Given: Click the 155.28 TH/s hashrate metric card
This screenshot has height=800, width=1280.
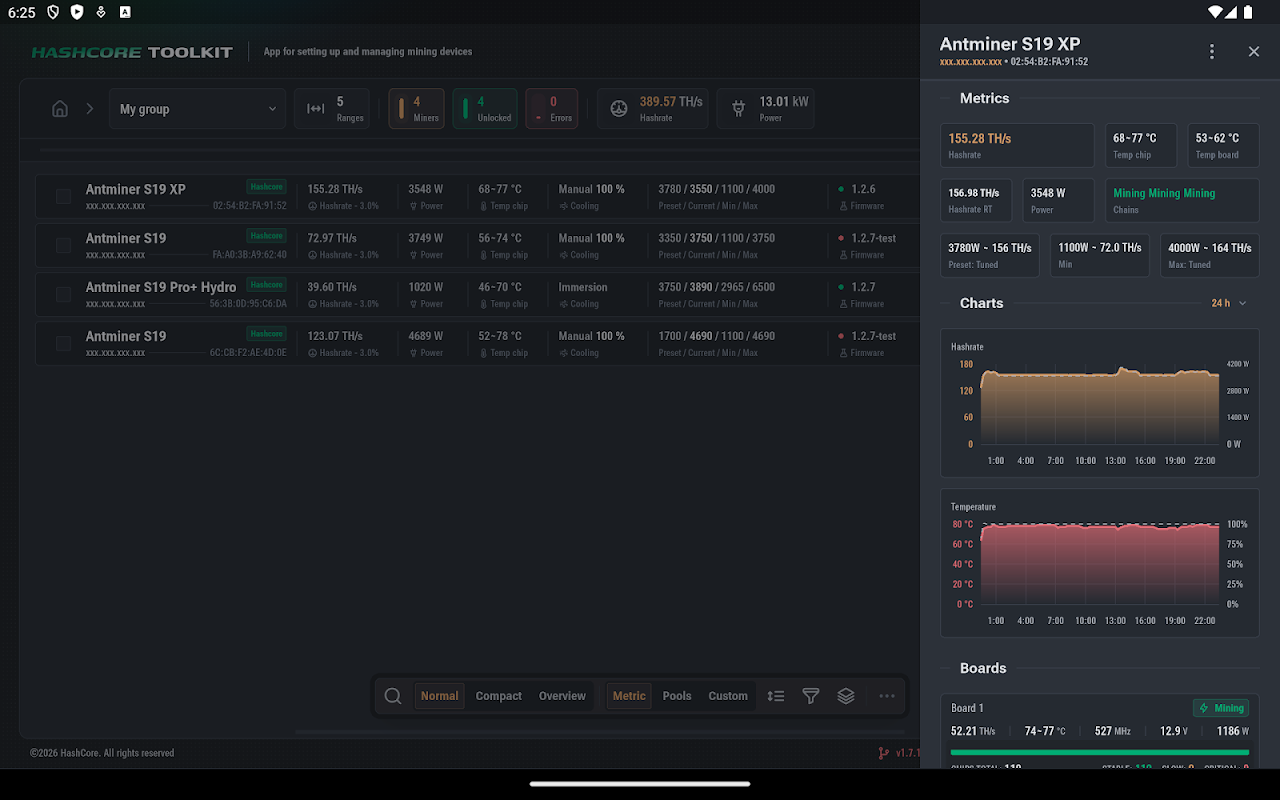Looking at the screenshot, I should pos(1017,145).
